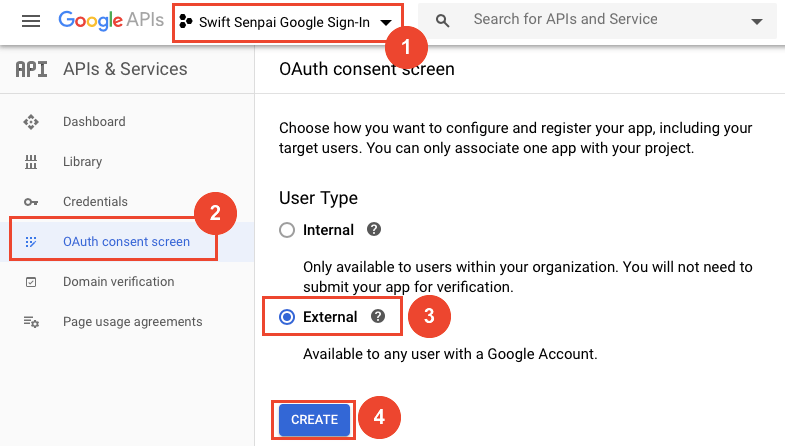Open help tooltip next to External
This screenshot has width=785, height=446.
pos(378,316)
